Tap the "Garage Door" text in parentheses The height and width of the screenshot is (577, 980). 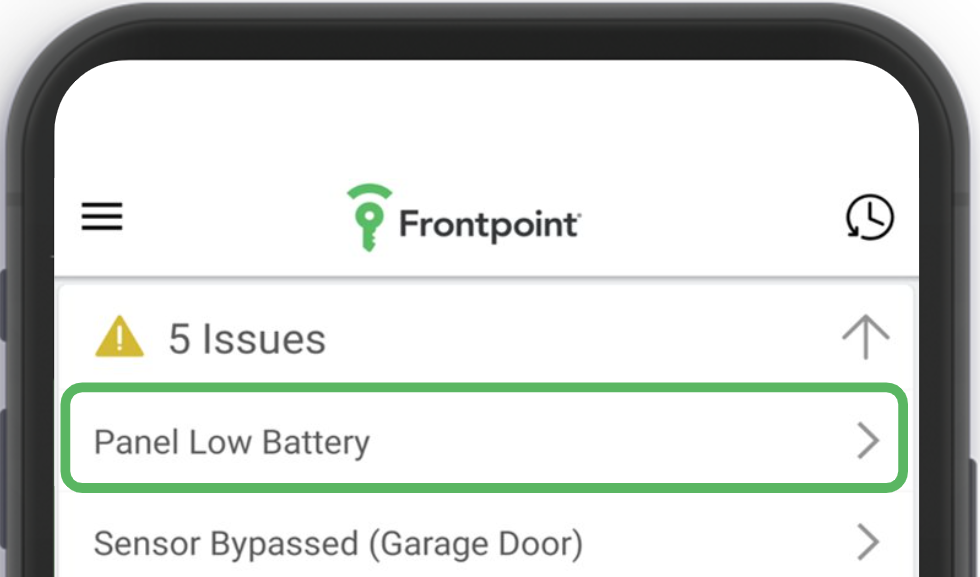pyautogui.click(x=476, y=544)
